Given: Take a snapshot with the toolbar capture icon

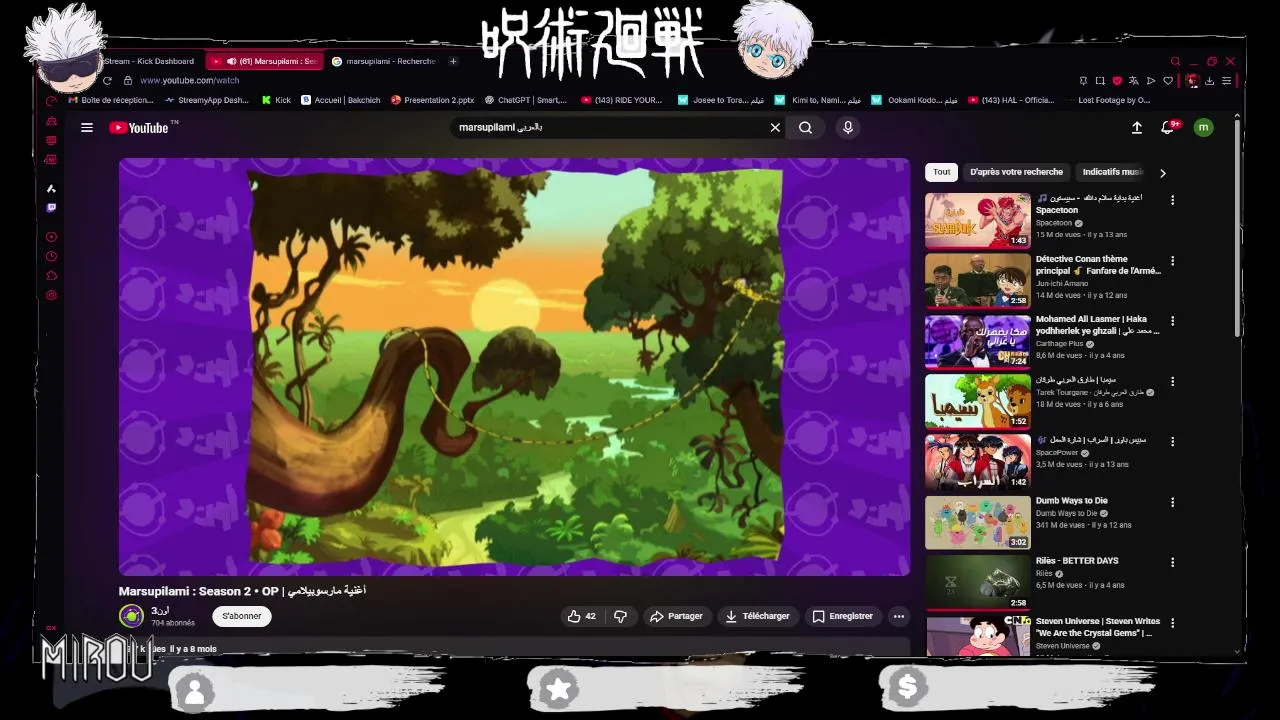Looking at the screenshot, I should click(x=1100, y=81).
